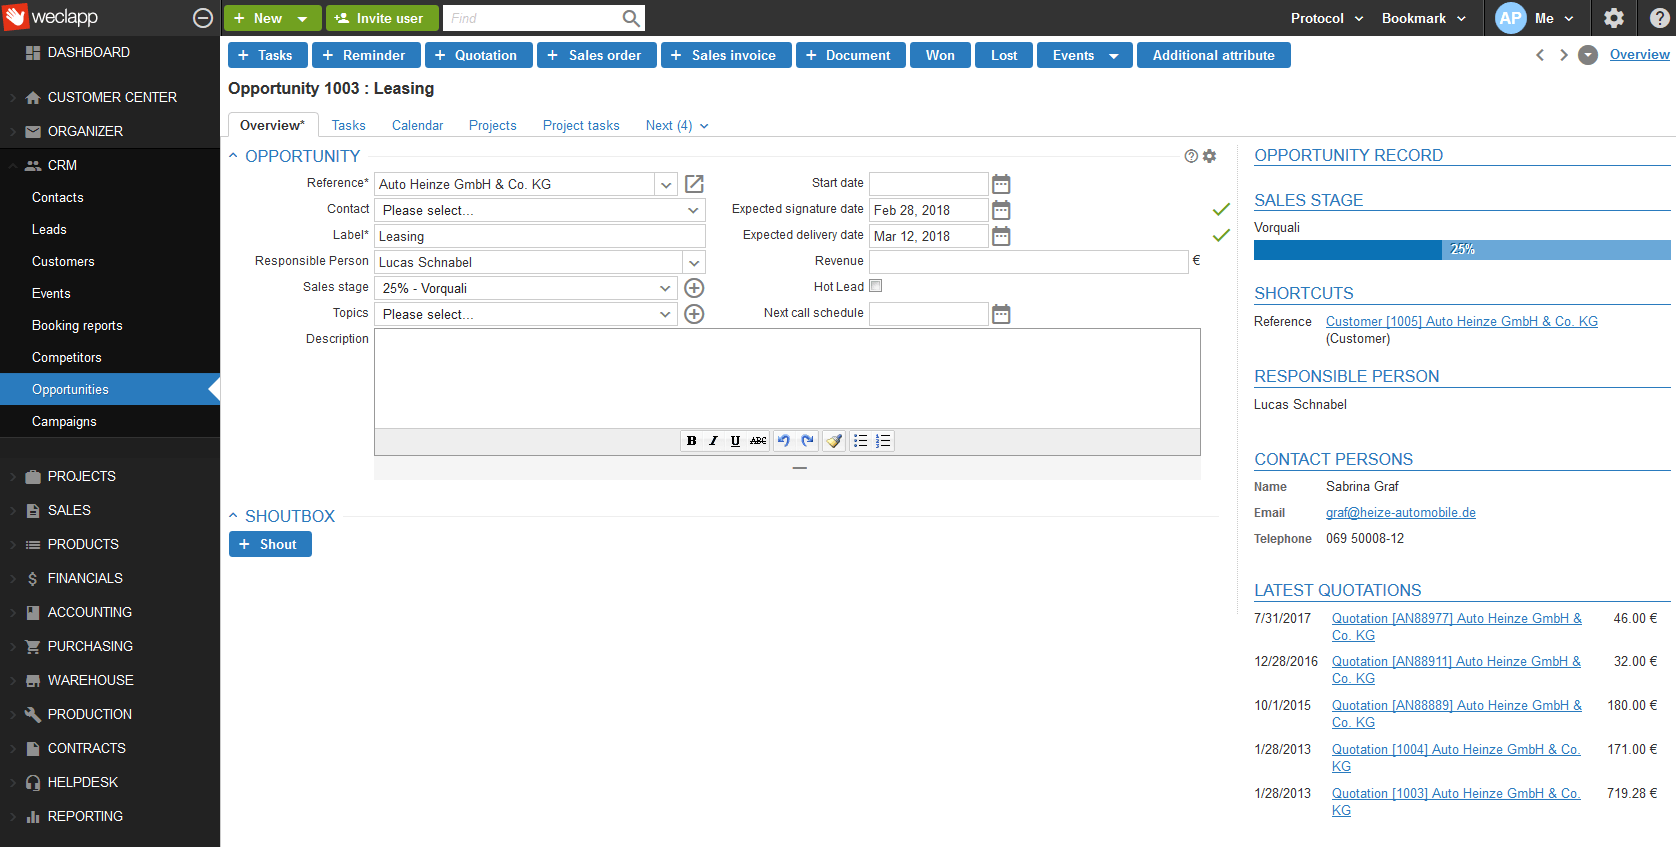Switch to the Projects tab

pos(493,125)
